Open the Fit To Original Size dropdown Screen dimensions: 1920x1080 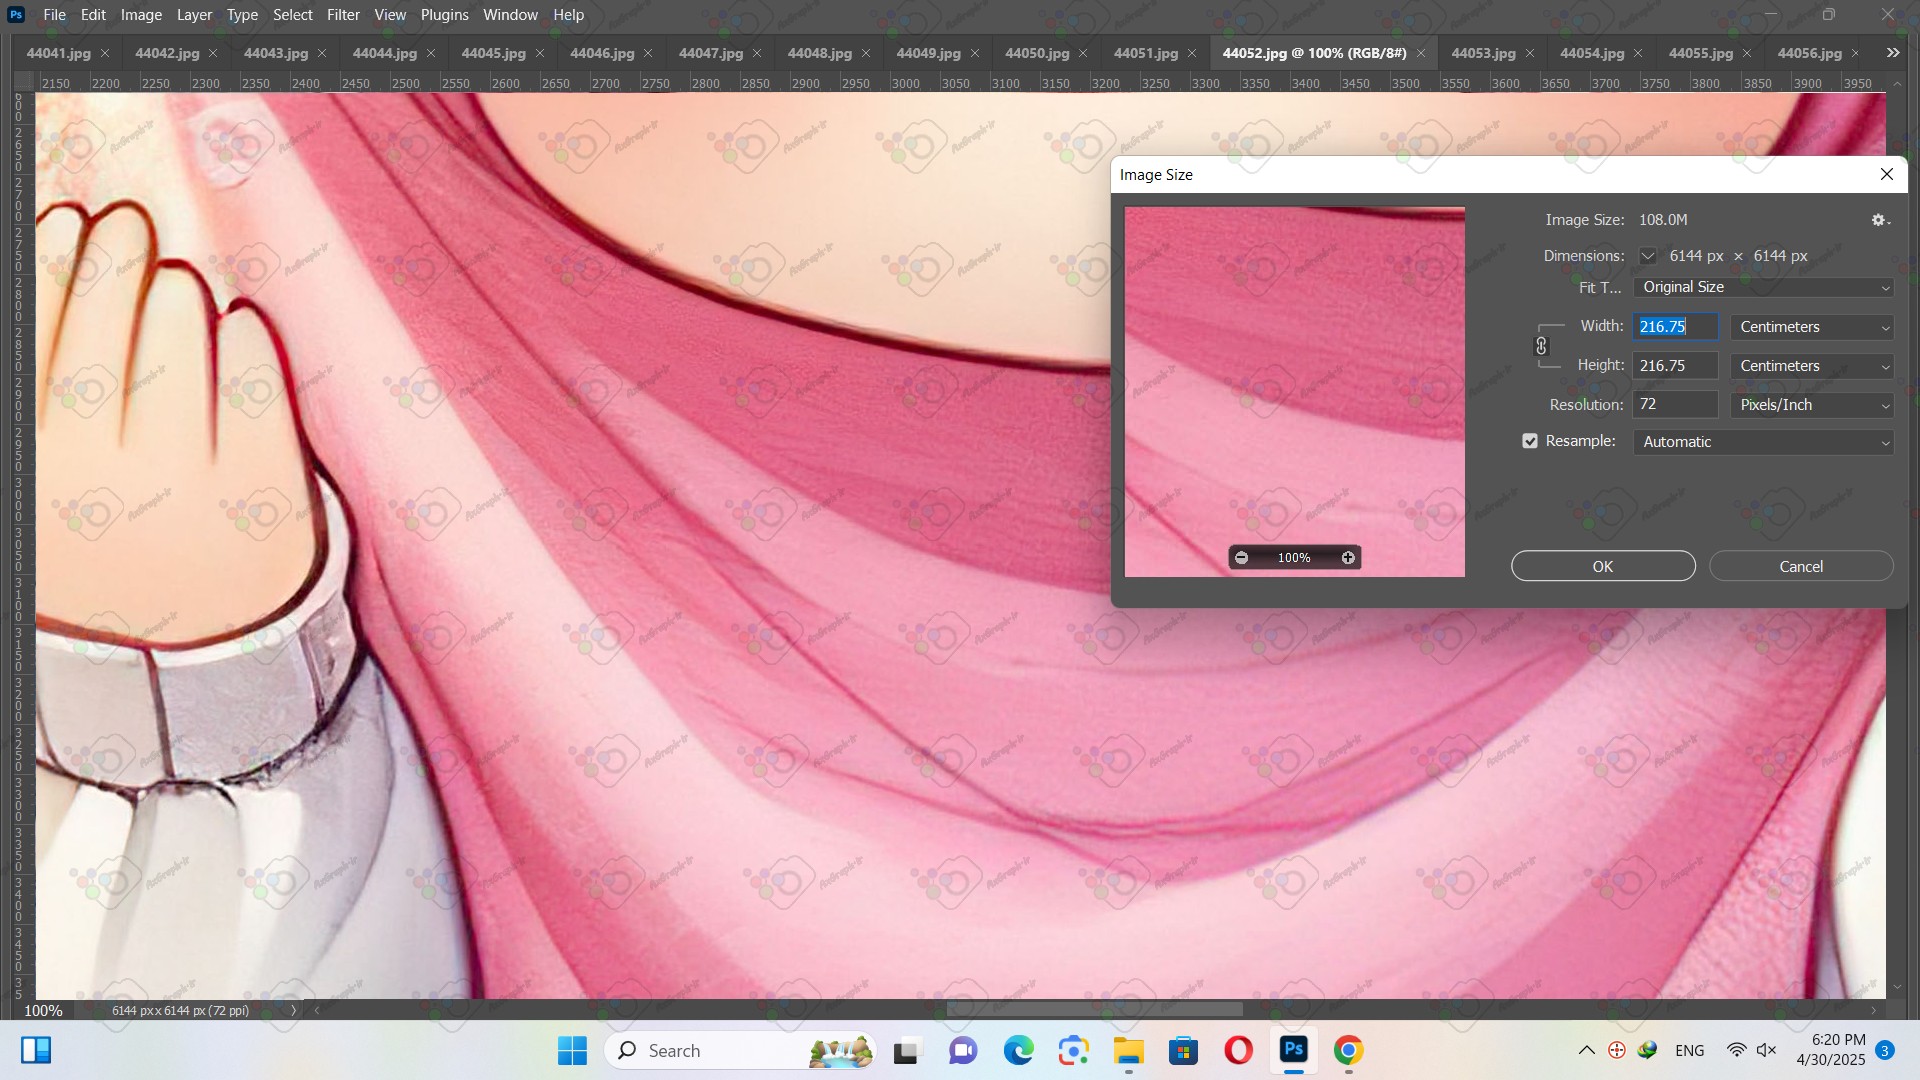tap(1764, 287)
